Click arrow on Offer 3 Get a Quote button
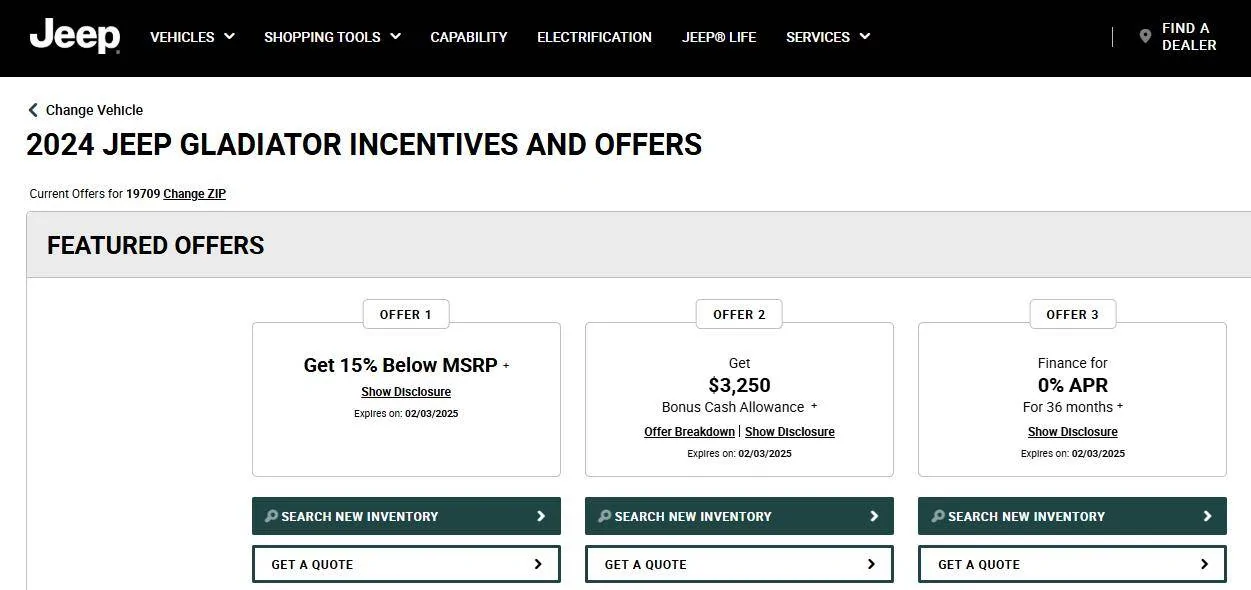1251x590 pixels. pos(1204,564)
